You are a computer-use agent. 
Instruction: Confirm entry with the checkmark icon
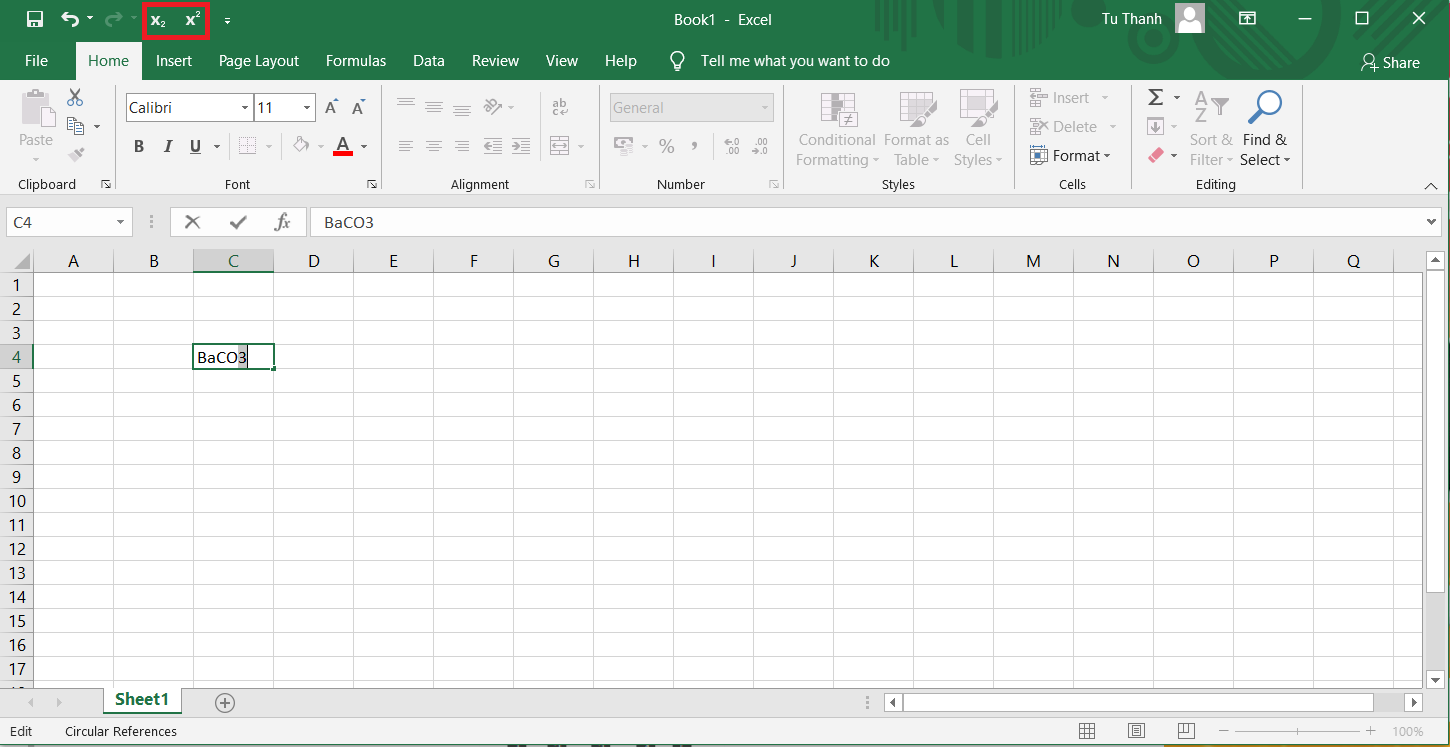coord(238,222)
